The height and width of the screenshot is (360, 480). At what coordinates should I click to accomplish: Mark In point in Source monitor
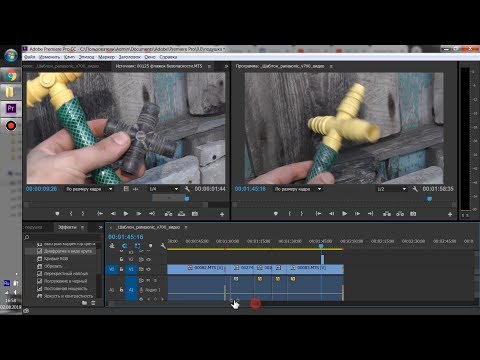(x=71, y=214)
